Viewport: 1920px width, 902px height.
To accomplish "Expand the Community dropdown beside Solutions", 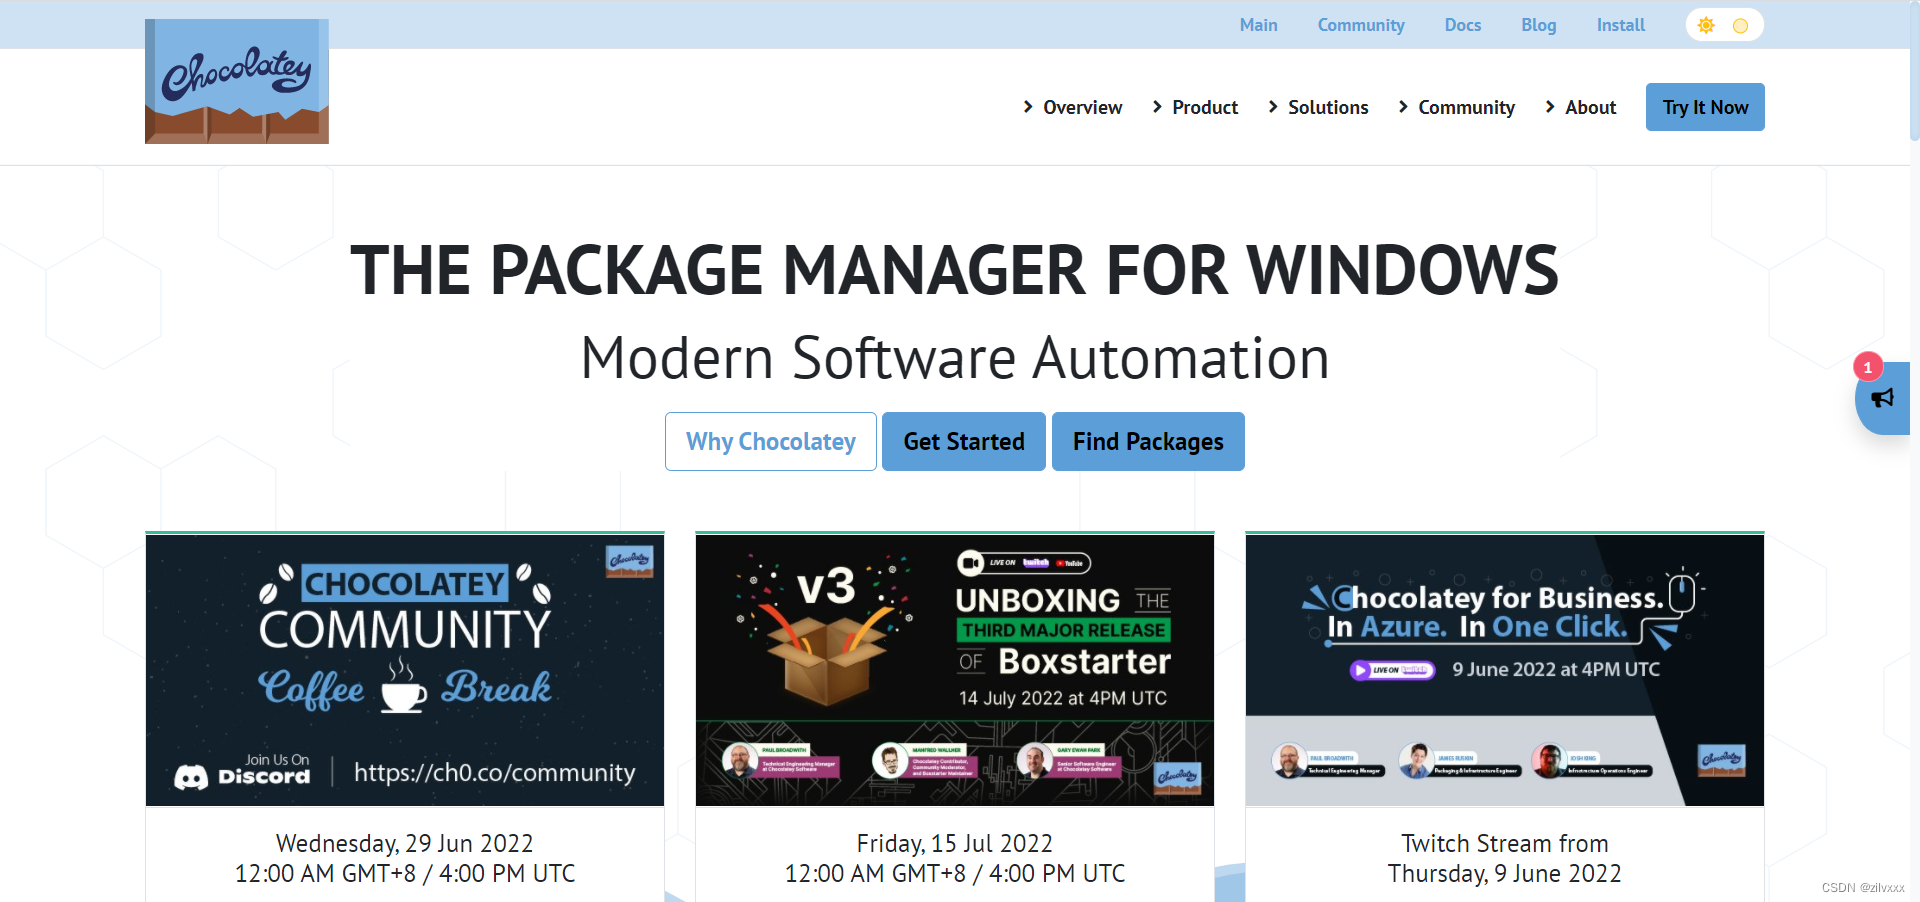I will (x=1456, y=107).
